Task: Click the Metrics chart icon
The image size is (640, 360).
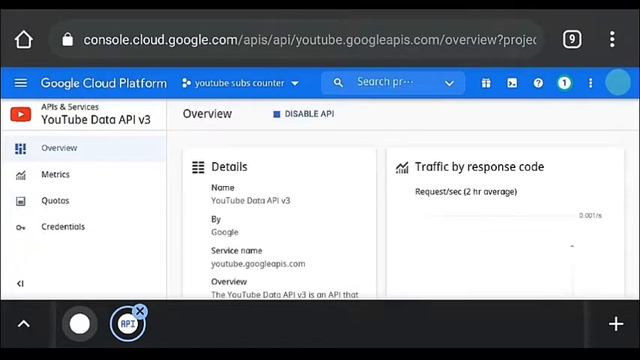Action: point(21,176)
